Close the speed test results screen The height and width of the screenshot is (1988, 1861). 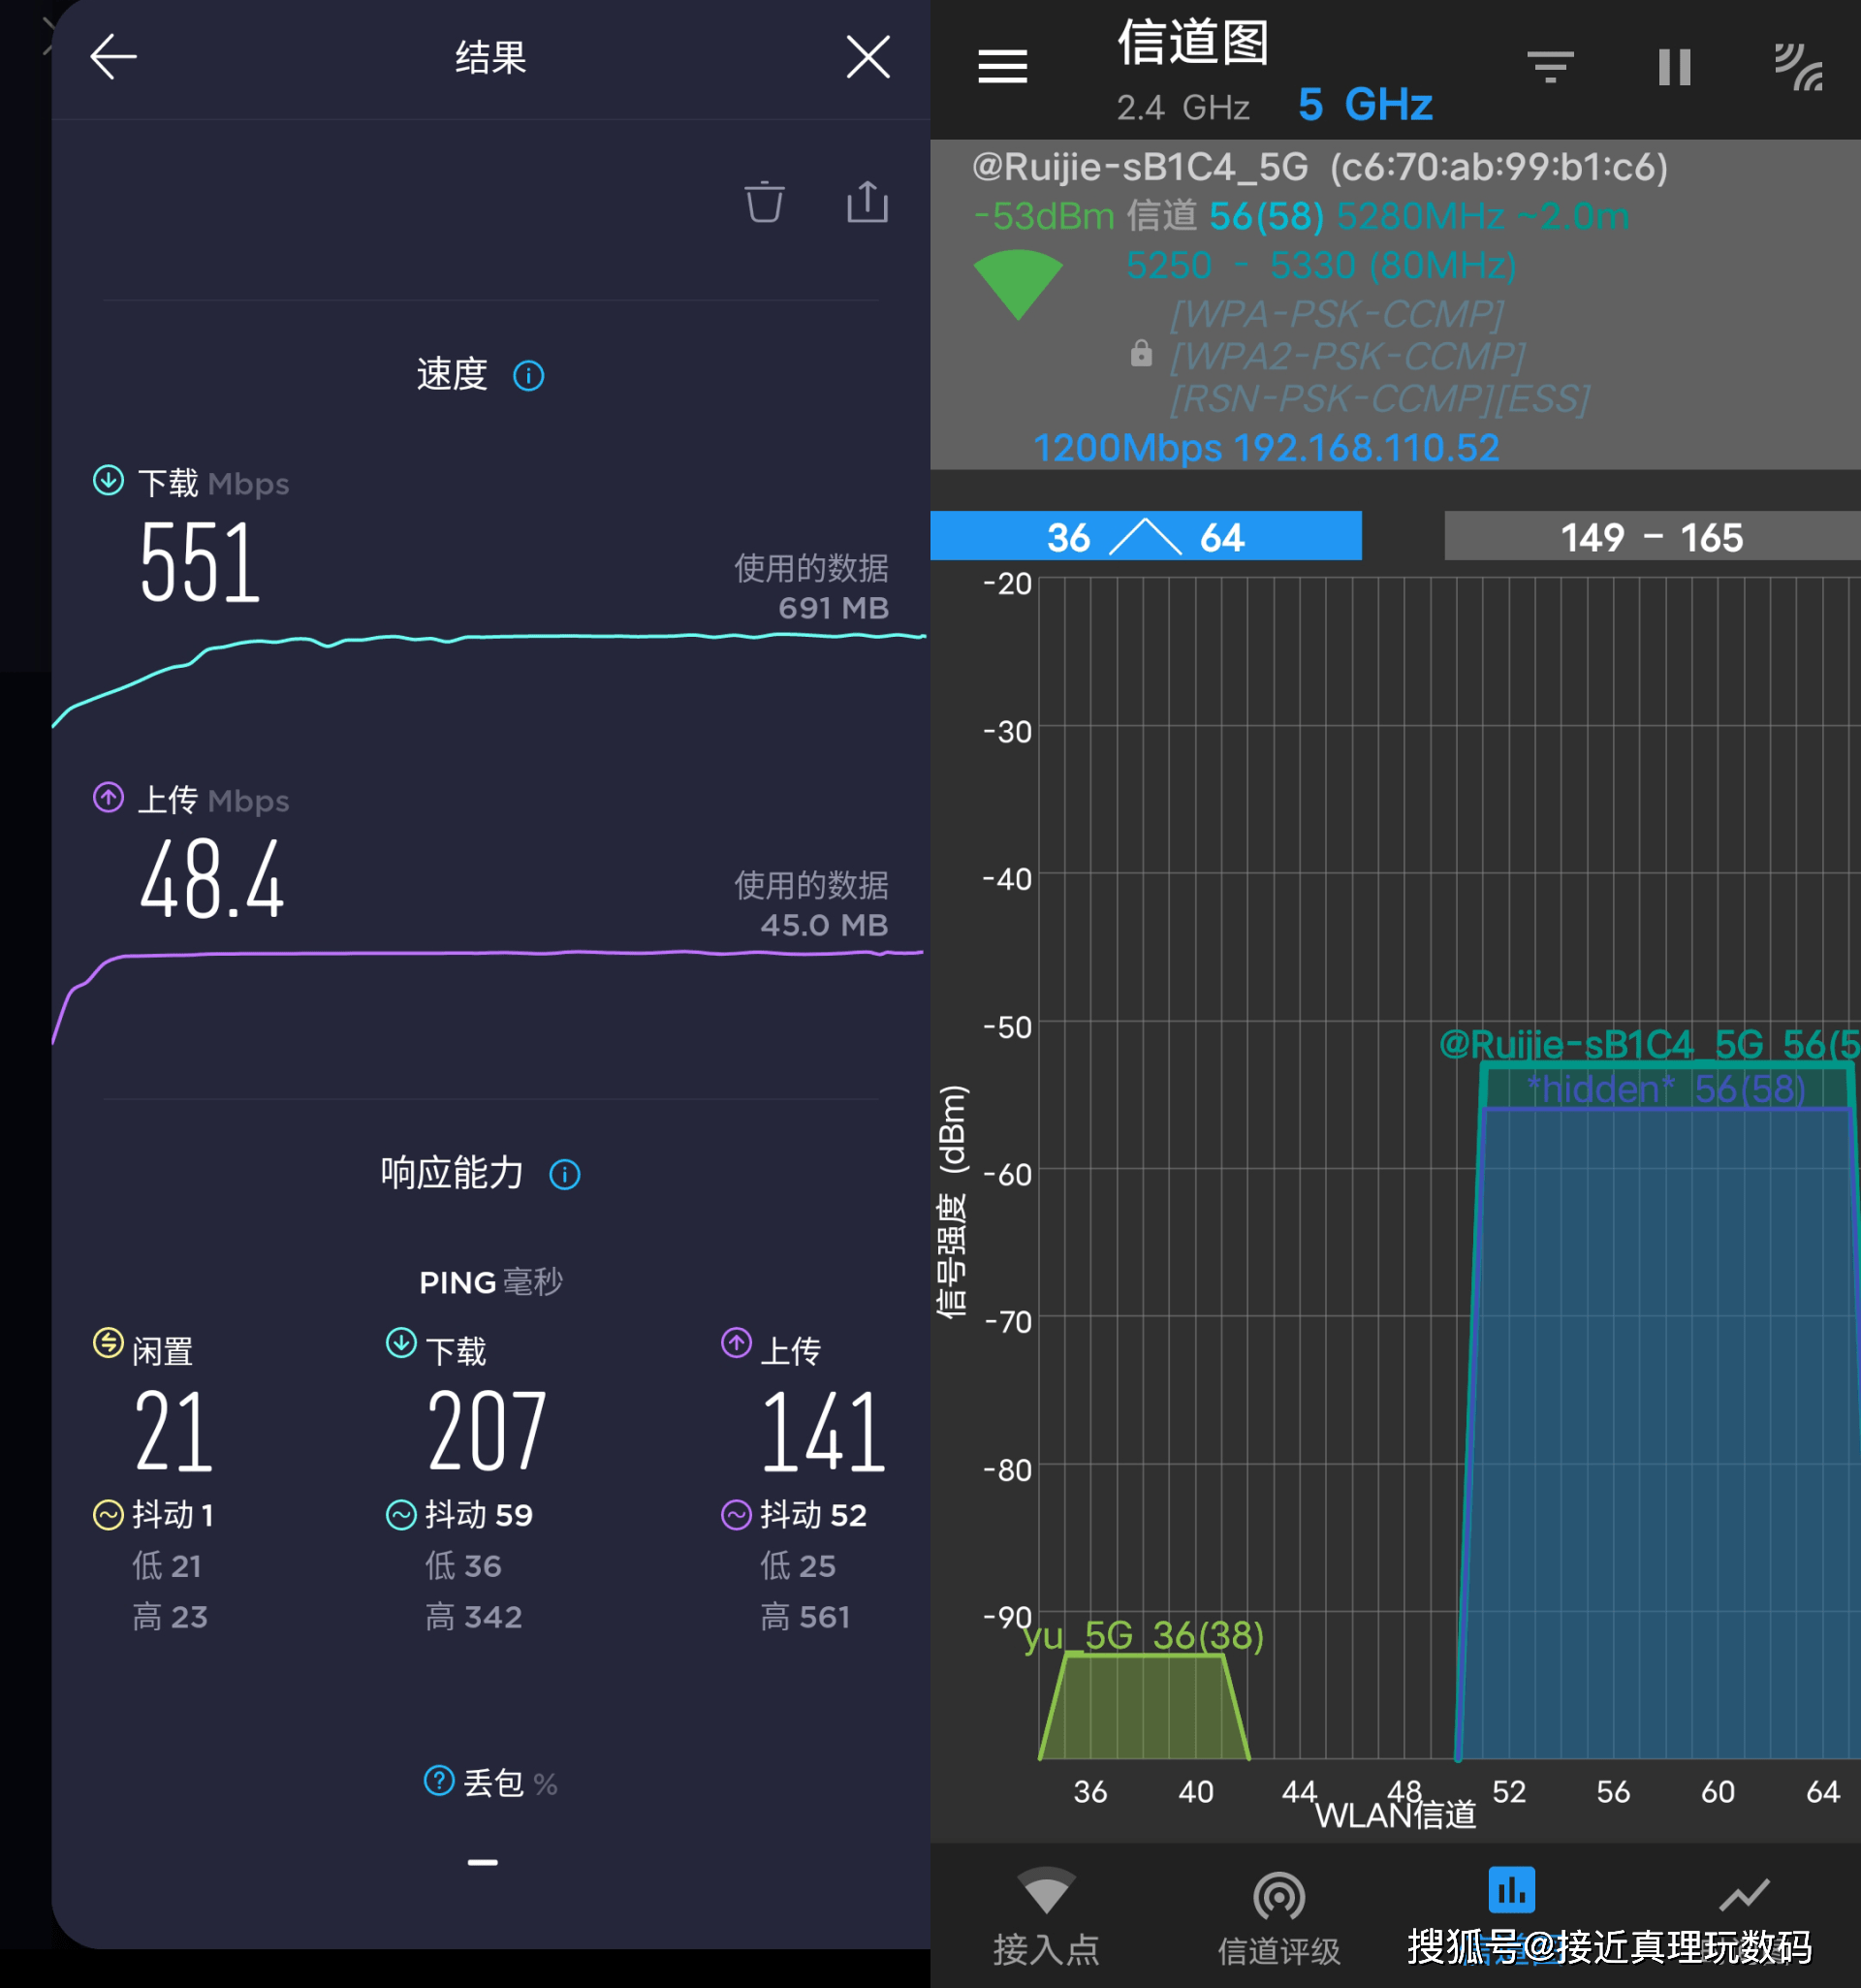point(867,57)
